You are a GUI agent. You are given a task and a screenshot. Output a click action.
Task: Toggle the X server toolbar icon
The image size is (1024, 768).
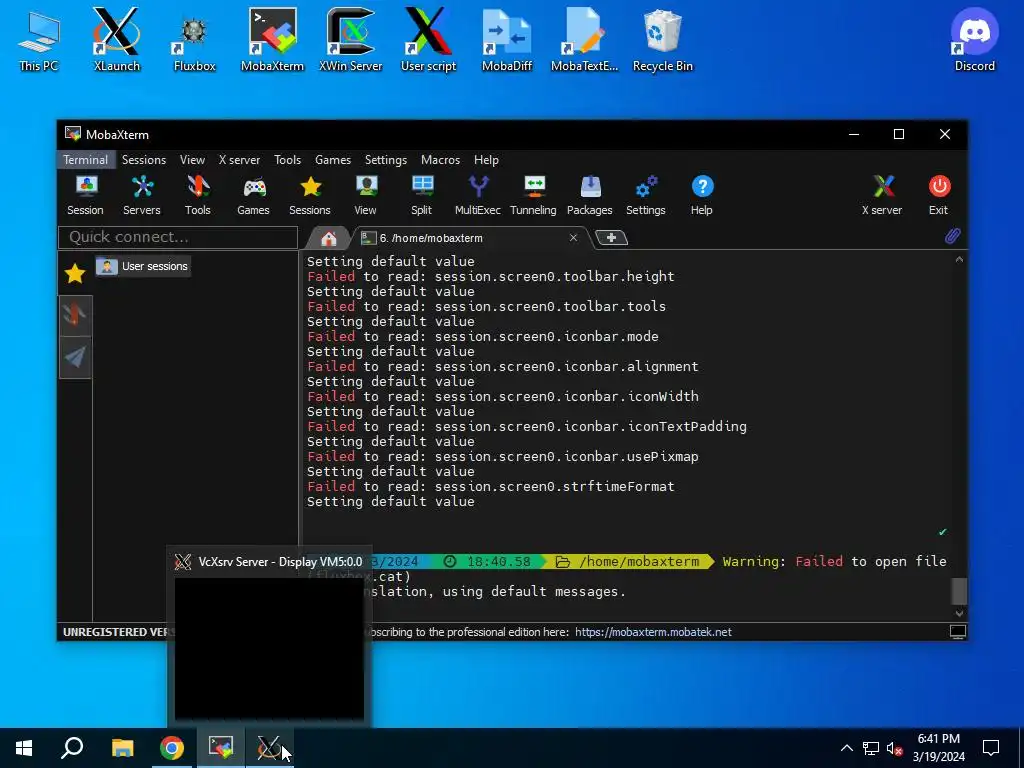[882, 195]
